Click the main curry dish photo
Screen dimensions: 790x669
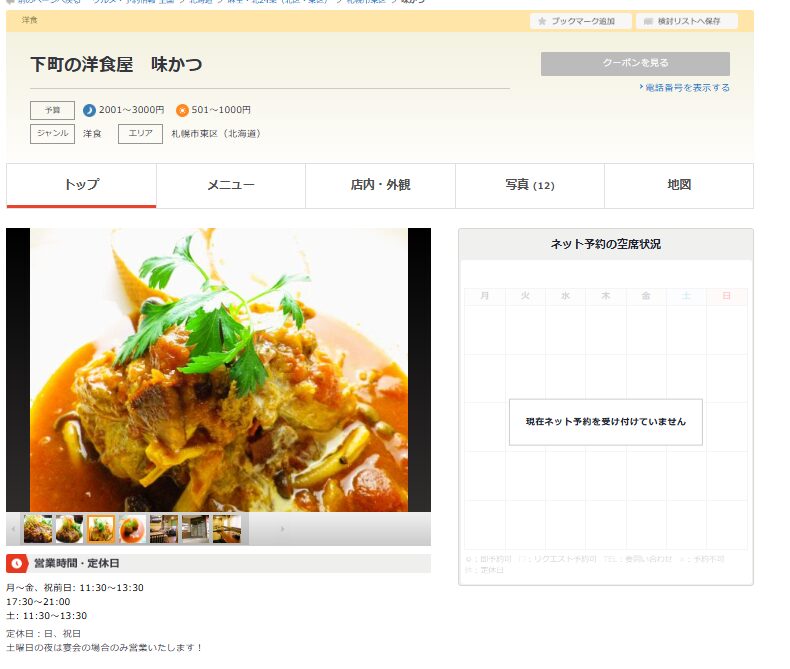219,370
